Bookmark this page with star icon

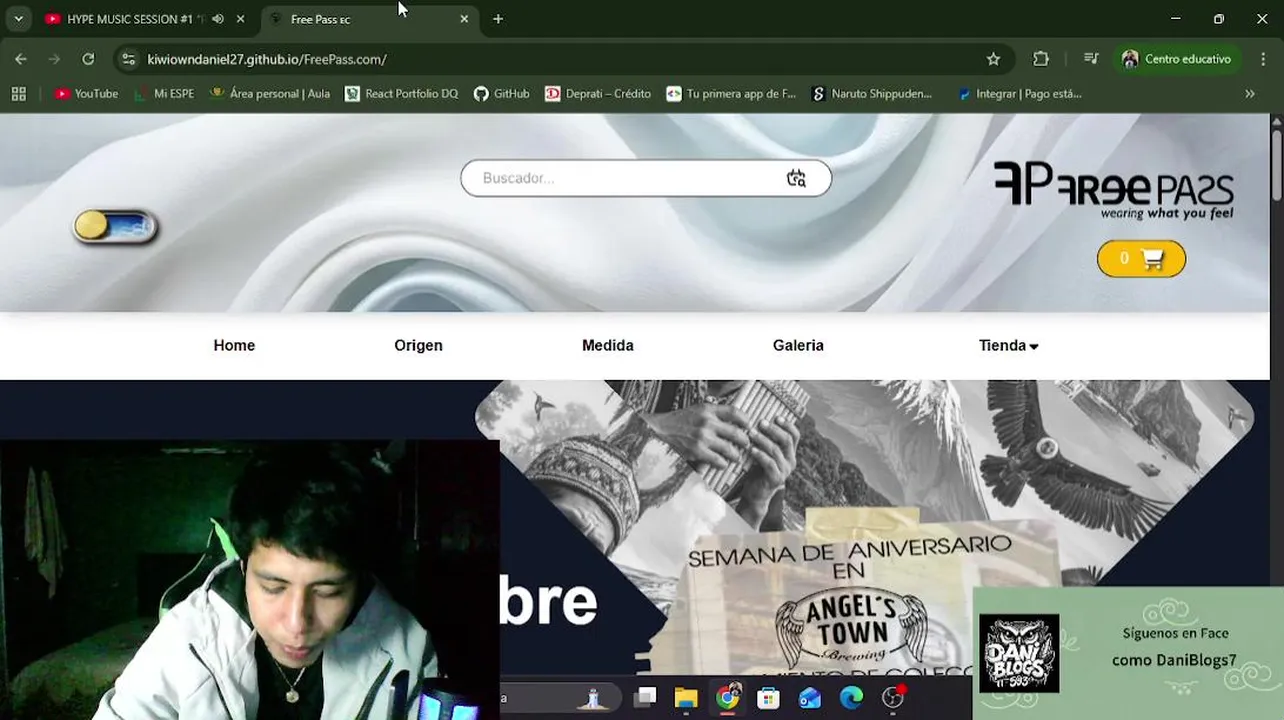[x=993, y=59]
